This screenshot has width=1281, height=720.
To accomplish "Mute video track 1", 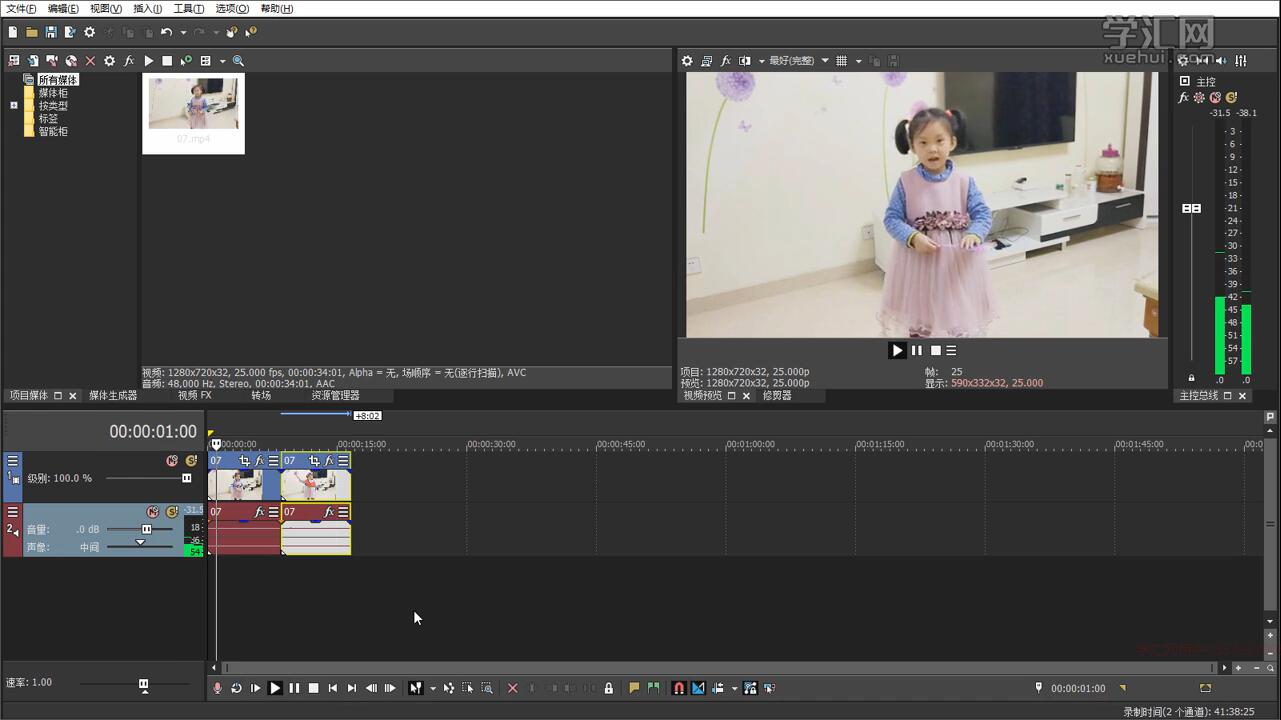I will pyautogui.click(x=172, y=461).
